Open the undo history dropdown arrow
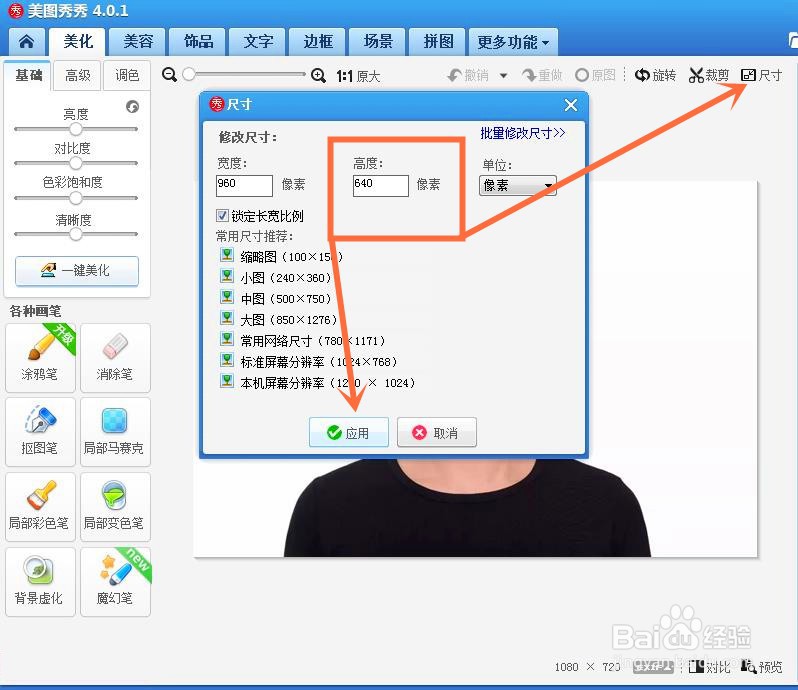Screen dimensions: 798x690 tap(503, 76)
